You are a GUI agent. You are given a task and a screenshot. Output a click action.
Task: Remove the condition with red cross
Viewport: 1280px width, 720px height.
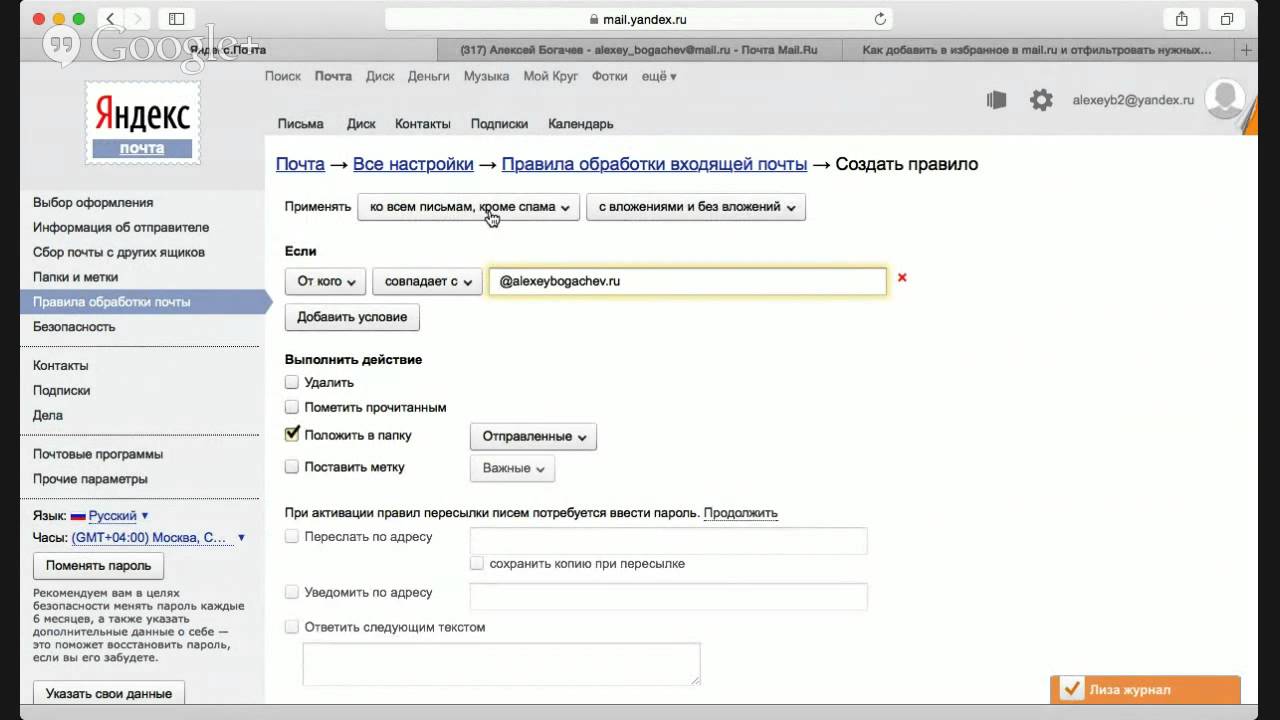coord(902,277)
